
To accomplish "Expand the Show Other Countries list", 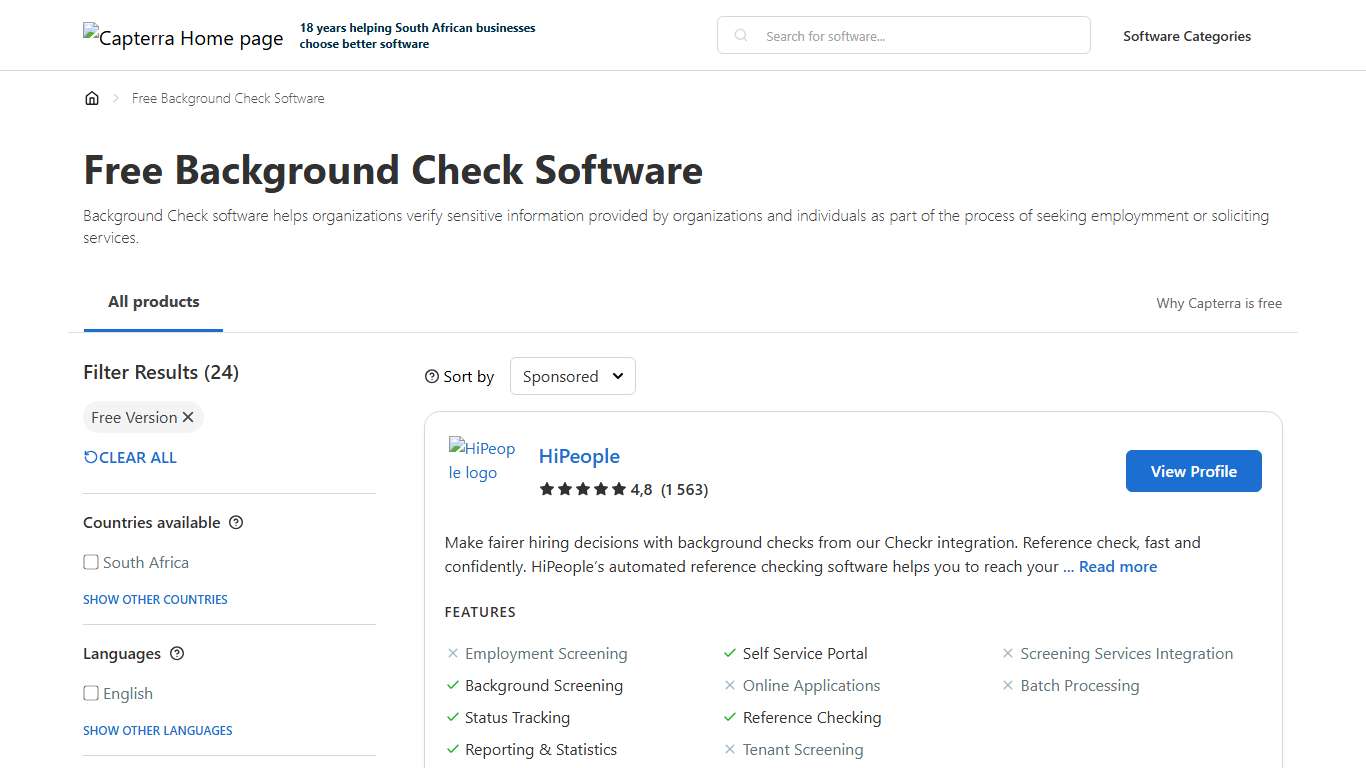I will click(155, 599).
